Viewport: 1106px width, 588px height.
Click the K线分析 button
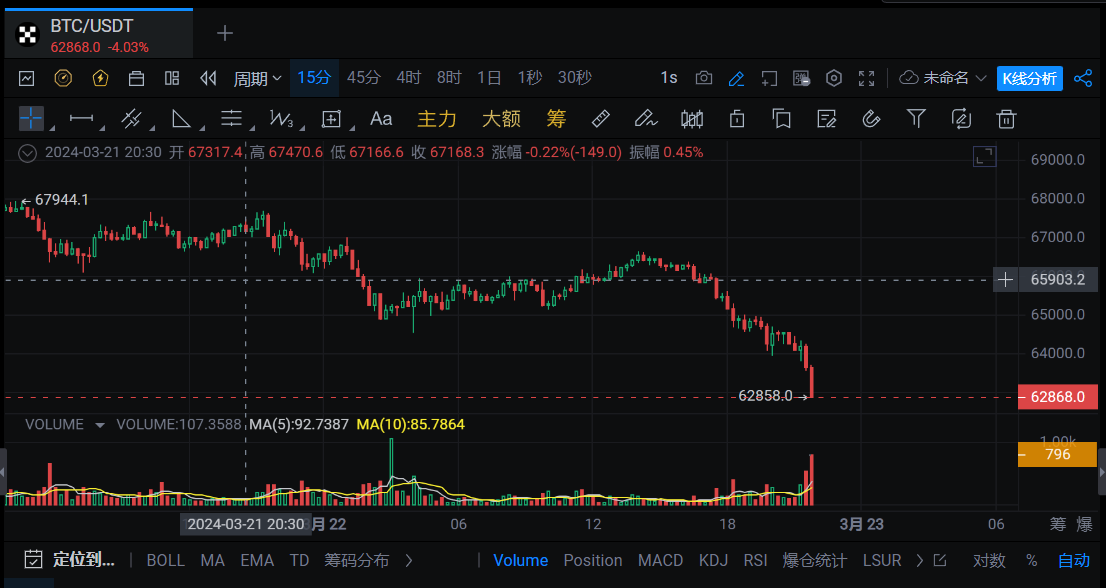pyautogui.click(x=1029, y=78)
